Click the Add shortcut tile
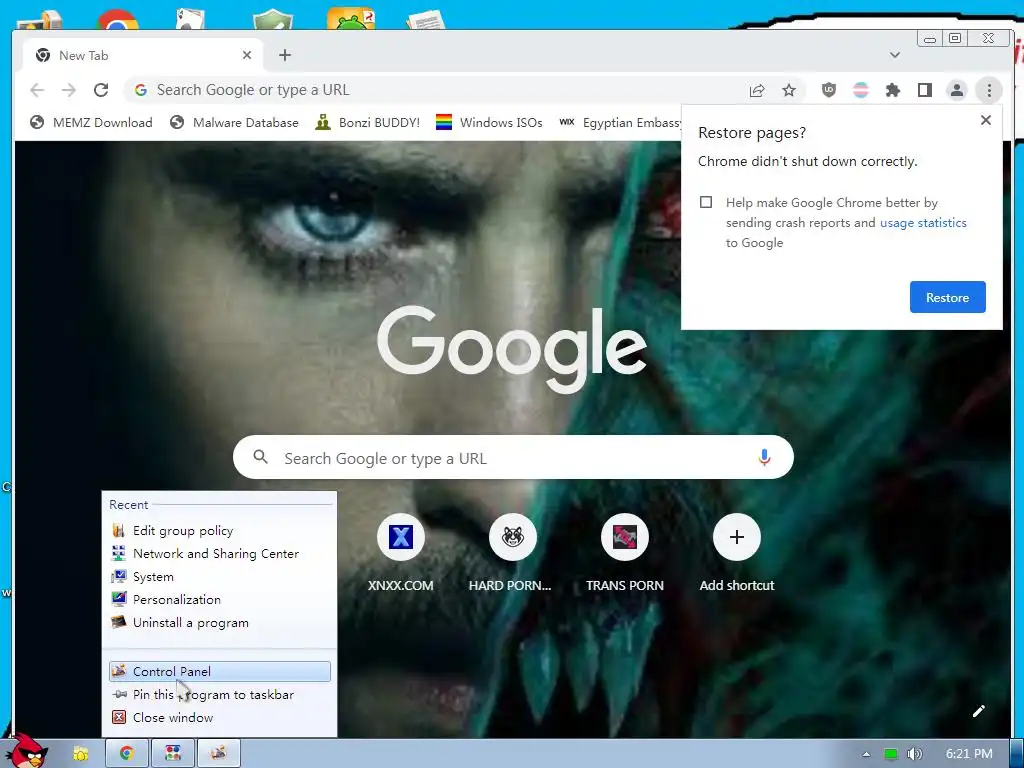1024x768 pixels. pos(737,552)
